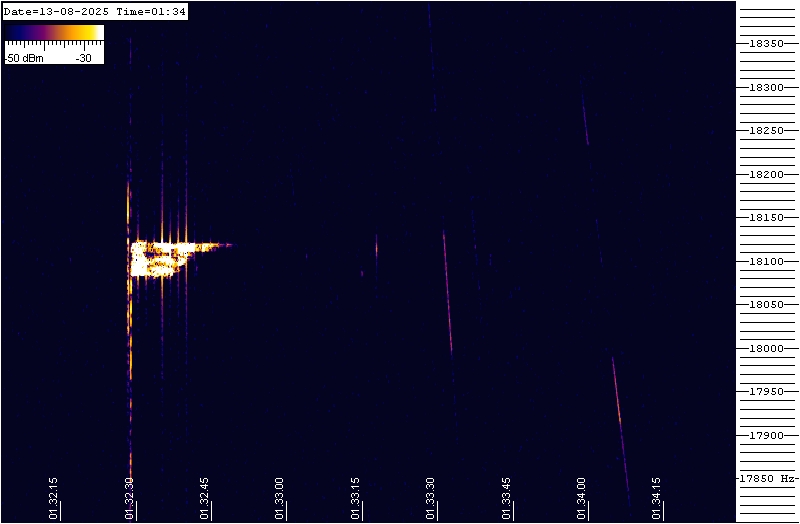Viewport: 800px width, 524px height.
Task: Select the 01.33.45 time axis marker
Action: tap(506, 498)
